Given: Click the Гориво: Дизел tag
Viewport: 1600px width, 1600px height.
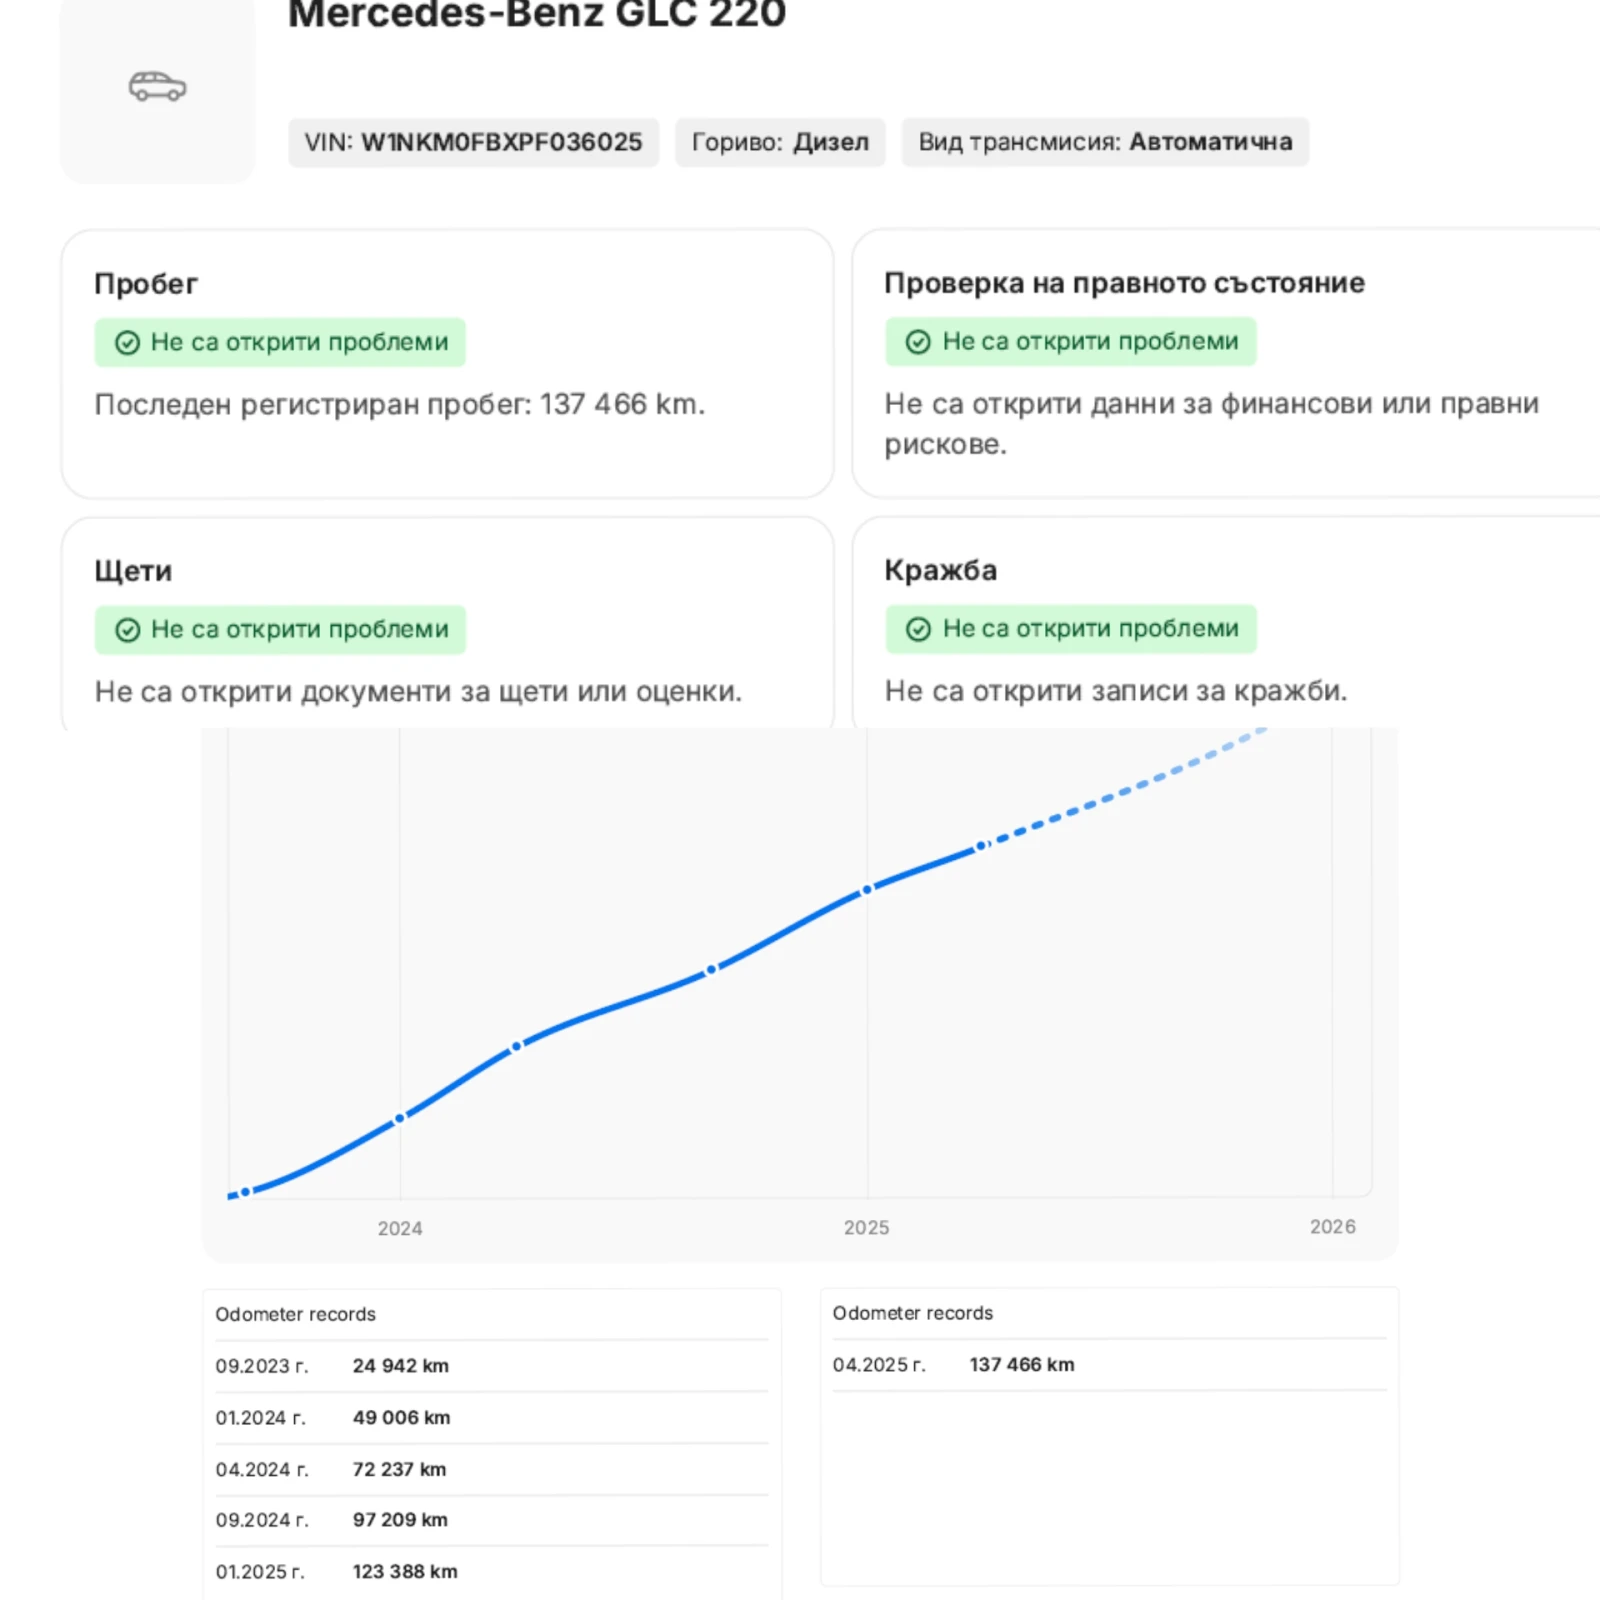Looking at the screenshot, I should coord(780,142).
